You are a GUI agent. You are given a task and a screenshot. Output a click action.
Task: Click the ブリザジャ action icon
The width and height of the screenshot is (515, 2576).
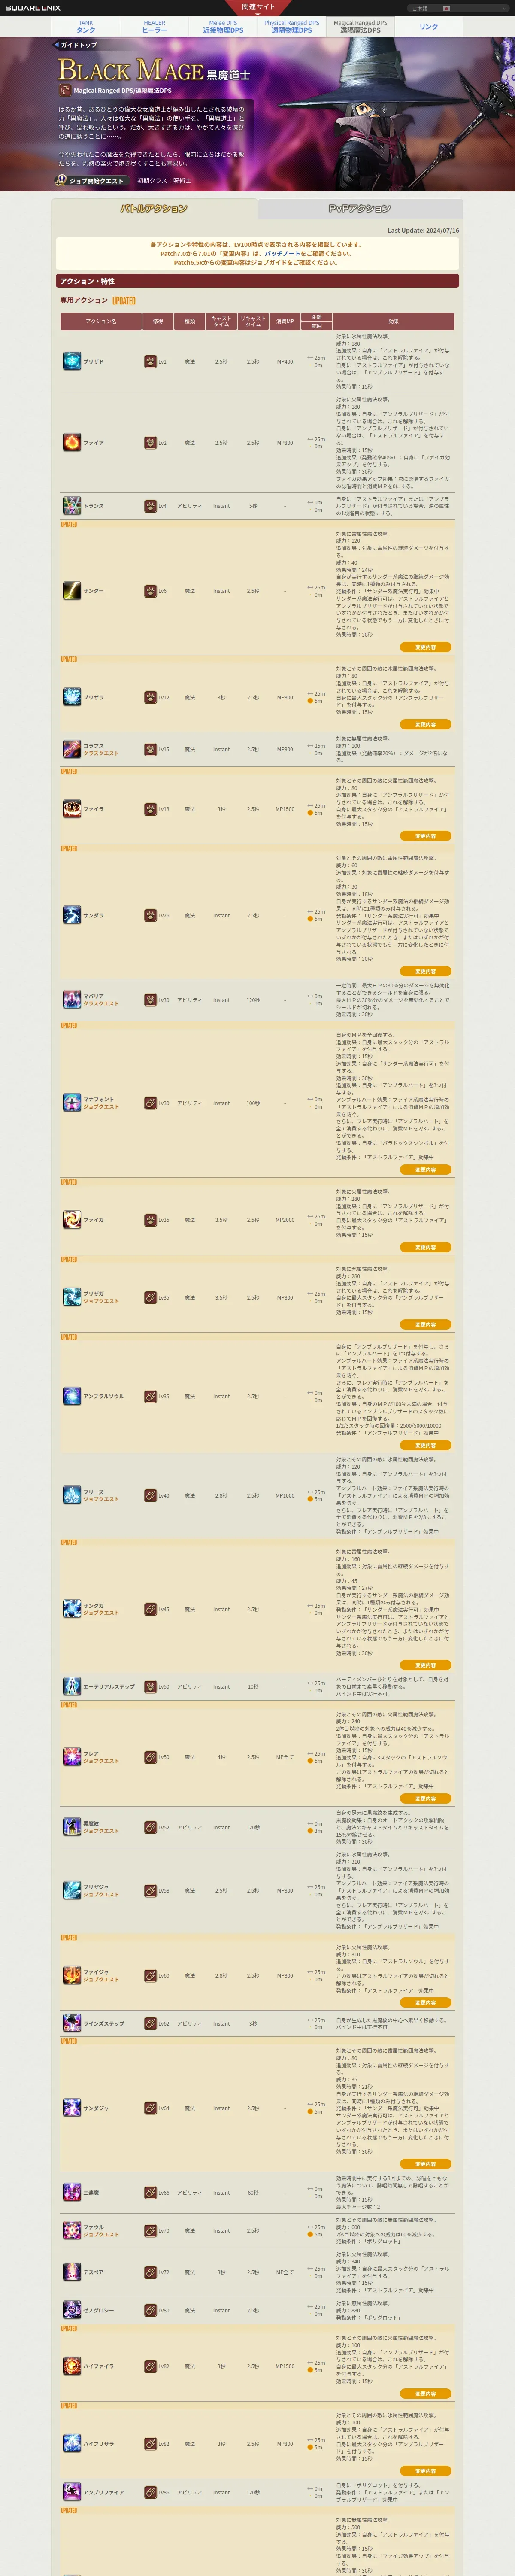(x=72, y=1890)
